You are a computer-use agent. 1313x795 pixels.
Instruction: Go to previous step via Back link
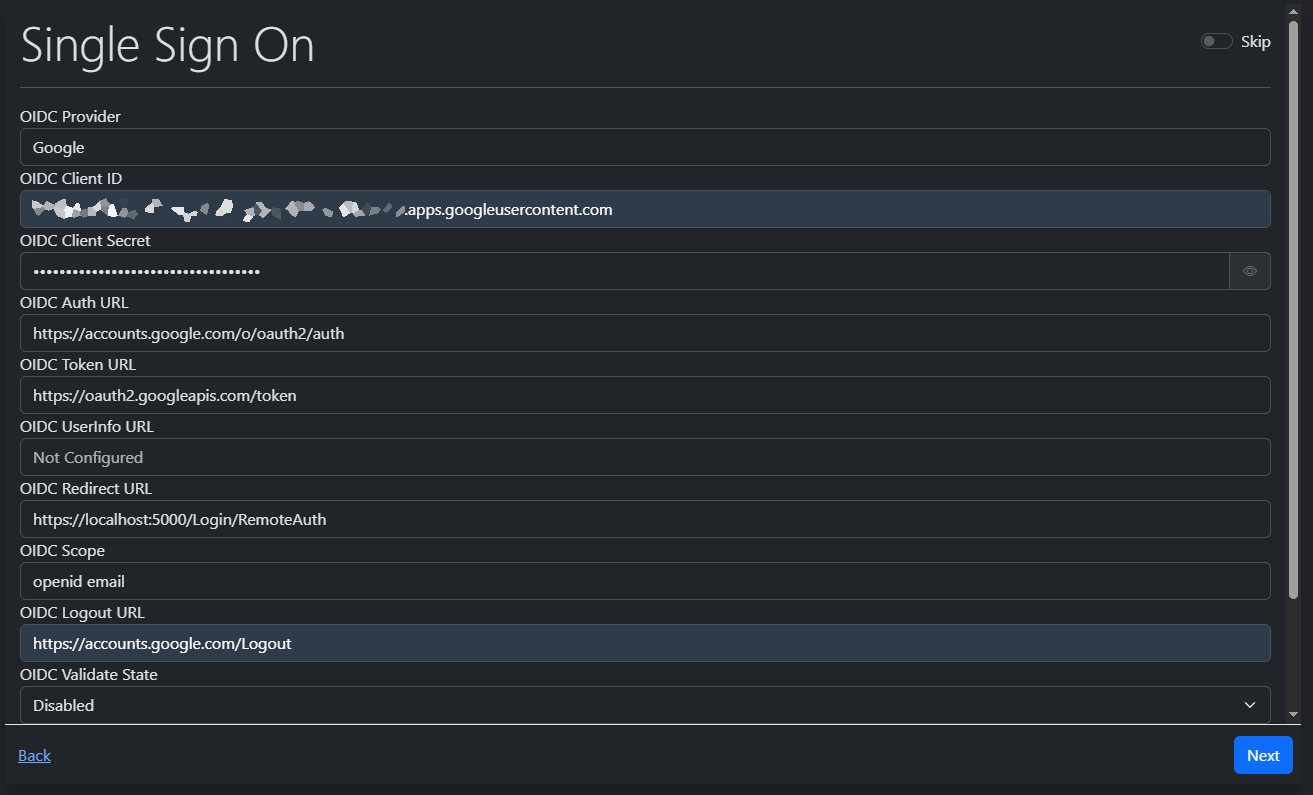(x=34, y=755)
